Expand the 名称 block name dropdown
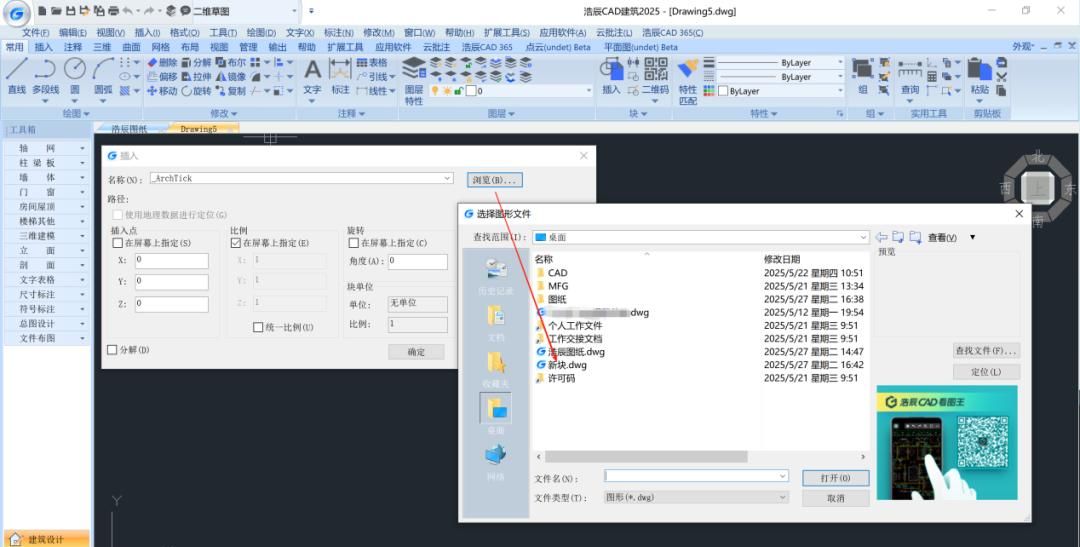 446,179
